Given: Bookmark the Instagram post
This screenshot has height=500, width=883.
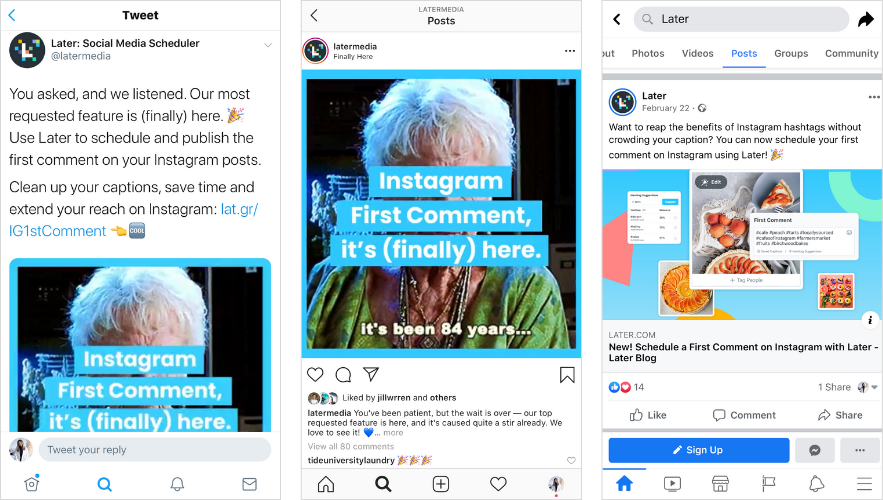Looking at the screenshot, I should pyautogui.click(x=567, y=375).
